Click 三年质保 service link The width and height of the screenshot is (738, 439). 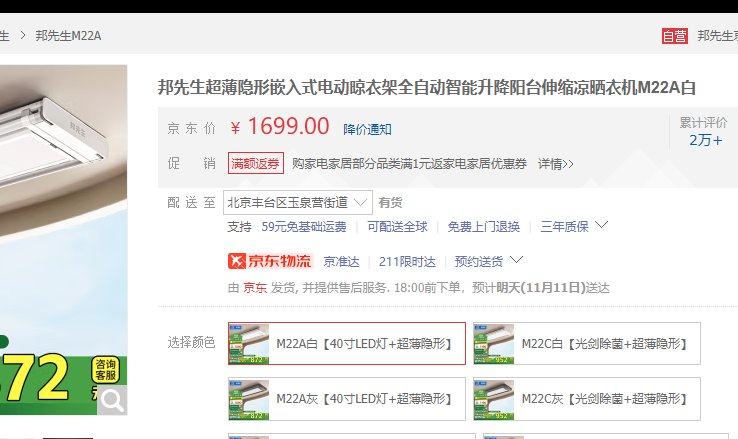pyautogui.click(x=564, y=227)
